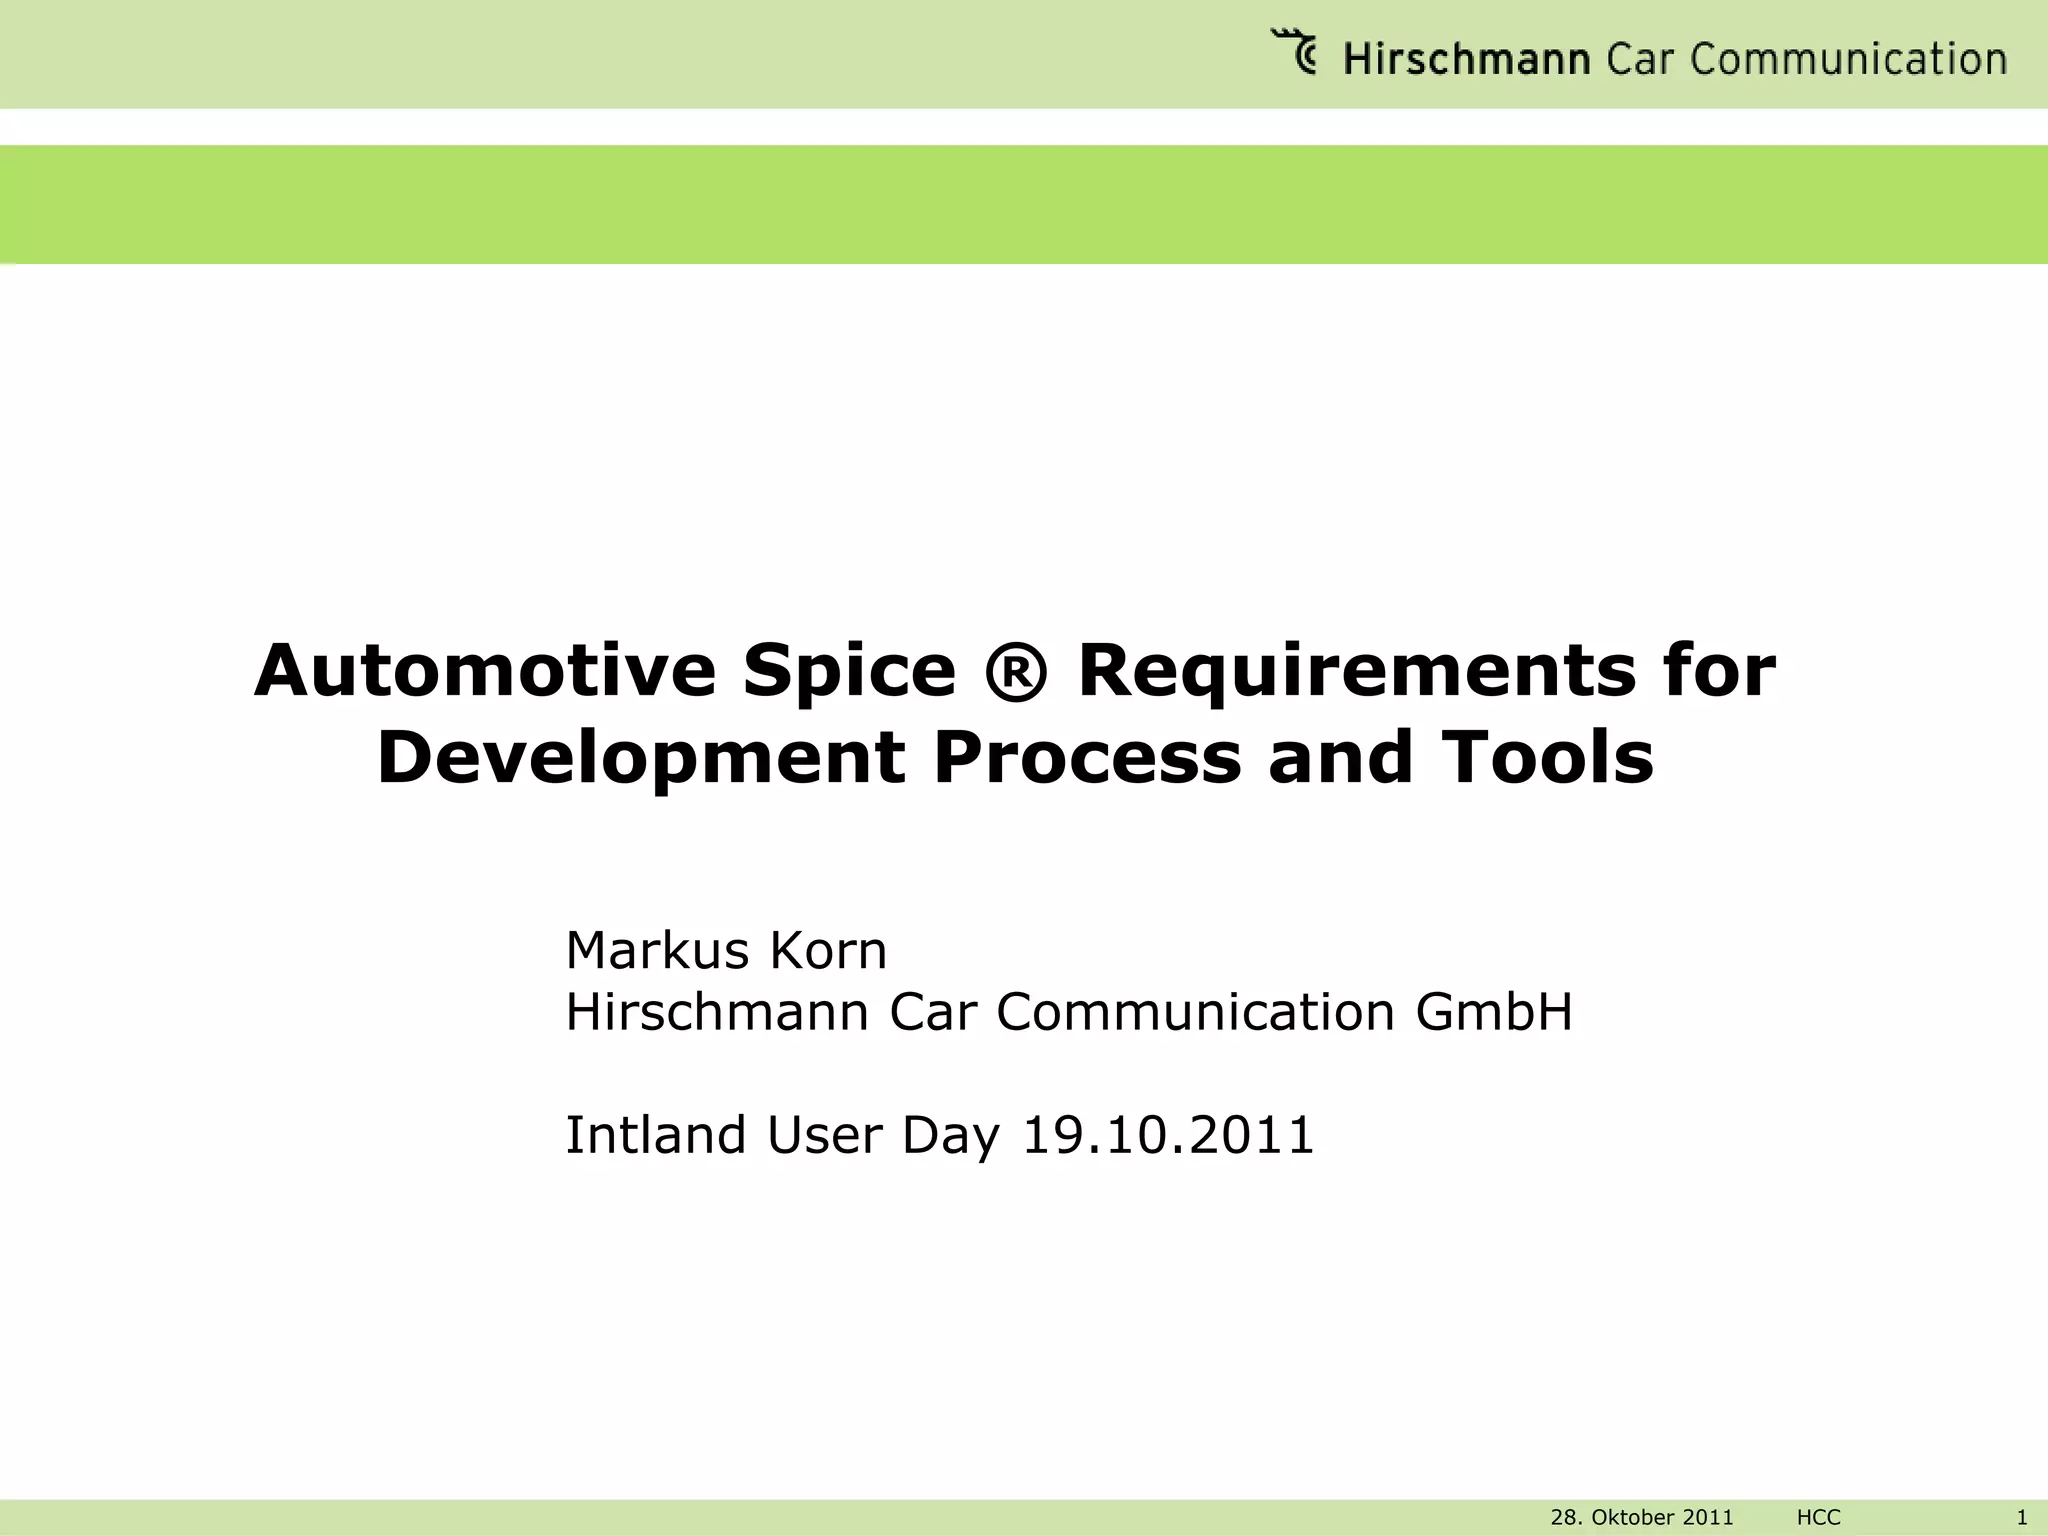Click the registered trademark ® symbol in title
The width and height of the screenshot is (2048, 1536).
[x=1016, y=671]
